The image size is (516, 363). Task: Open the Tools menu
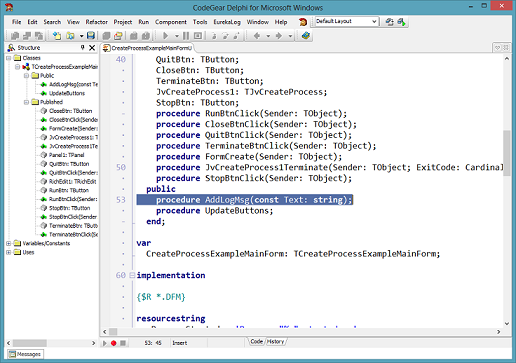coord(200,22)
